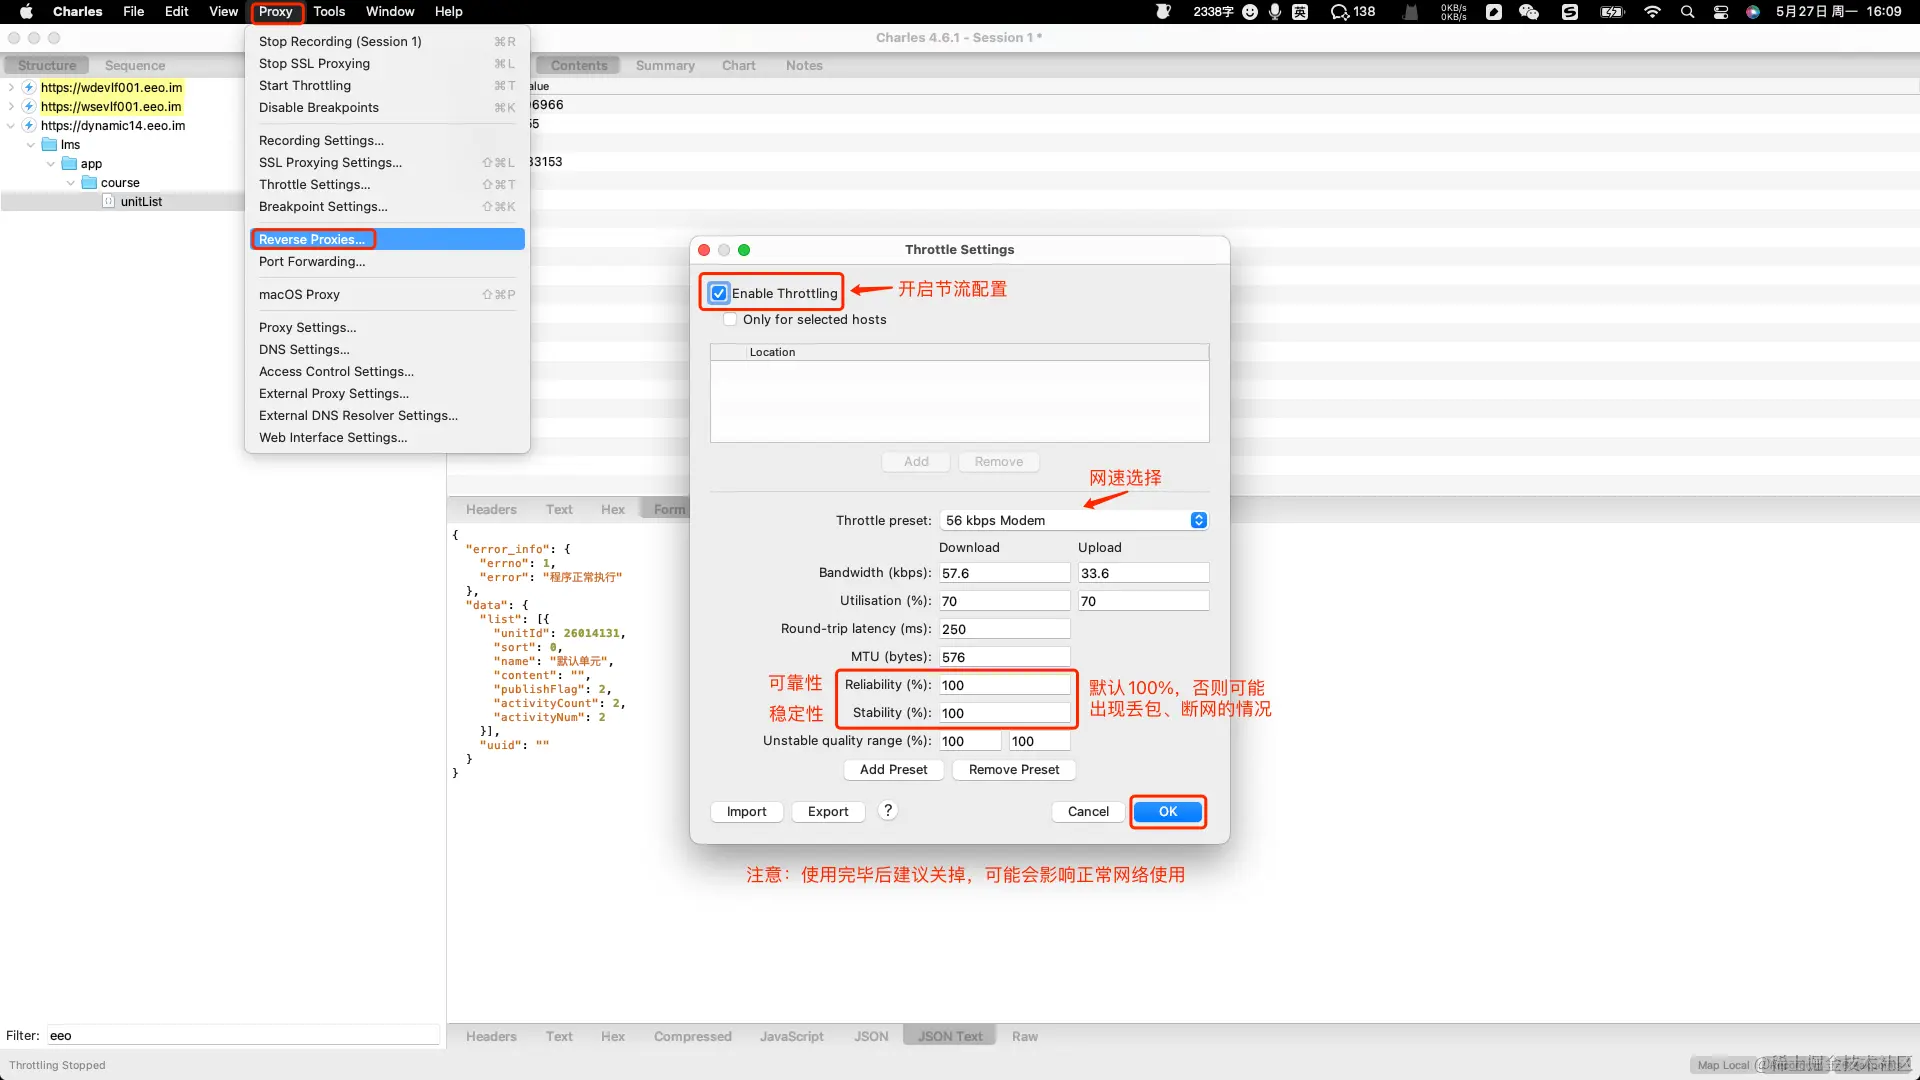Click the Siri icon in menu bar
This screenshot has width=1920, height=1080.
tap(1753, 12)
